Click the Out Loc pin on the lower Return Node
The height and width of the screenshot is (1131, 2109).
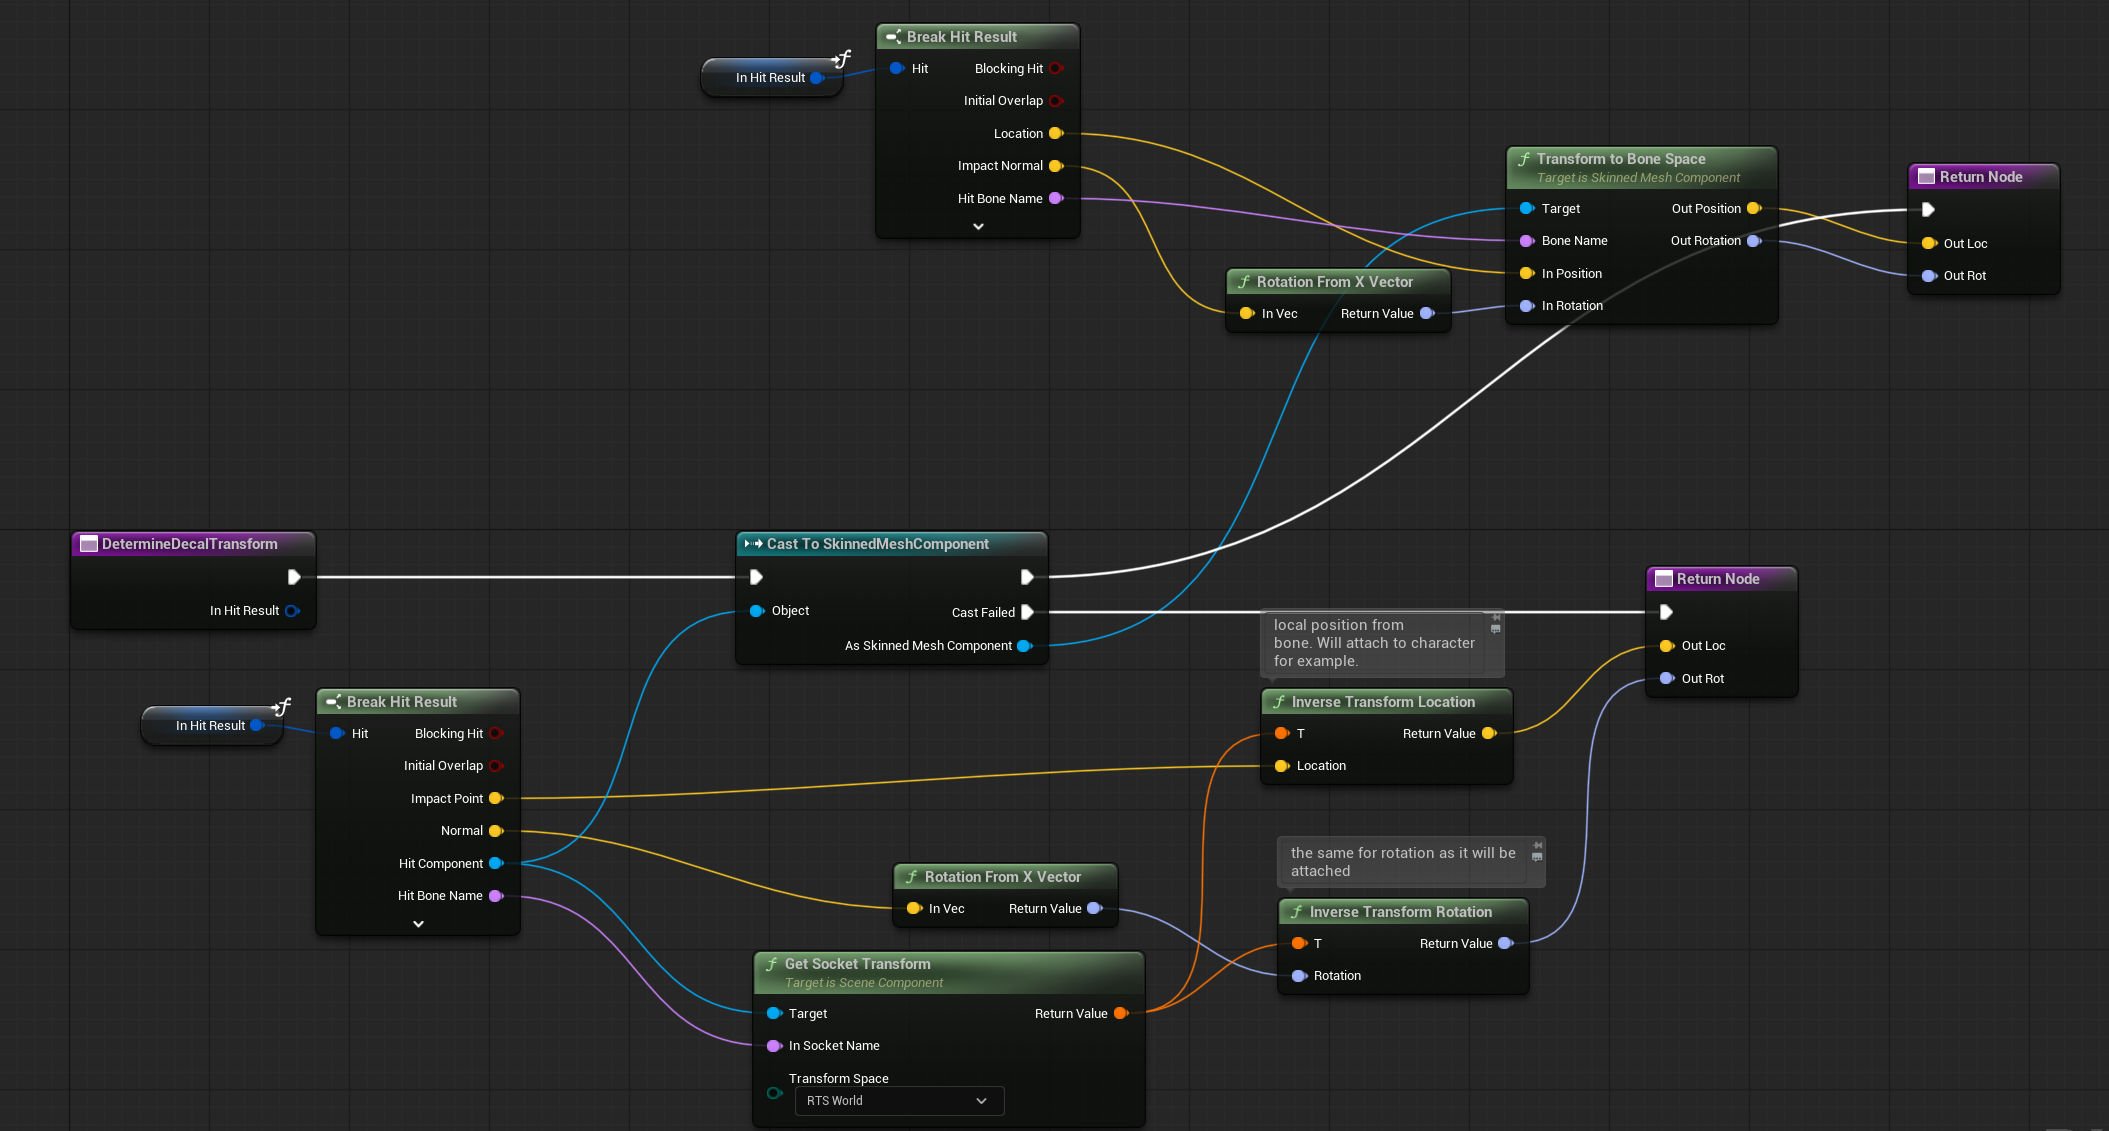1667,646
